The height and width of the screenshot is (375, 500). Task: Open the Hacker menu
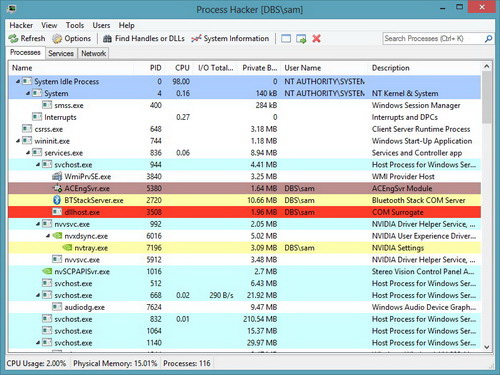[21, 25]
